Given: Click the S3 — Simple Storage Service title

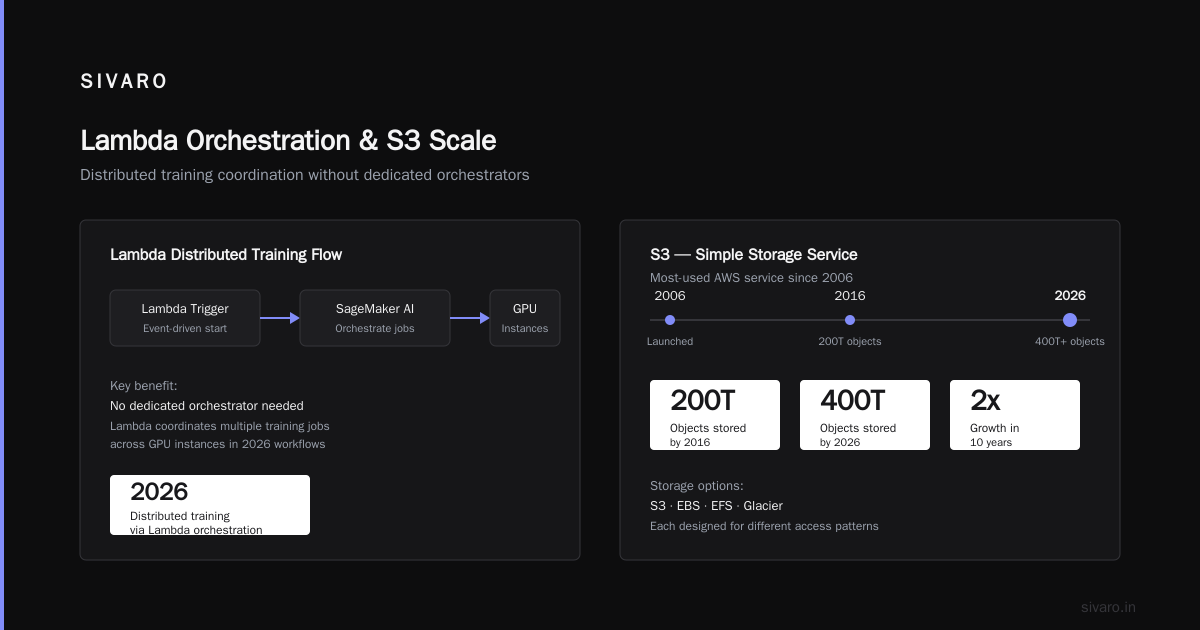Looking at the screenshot, I should tap(754, 255).
